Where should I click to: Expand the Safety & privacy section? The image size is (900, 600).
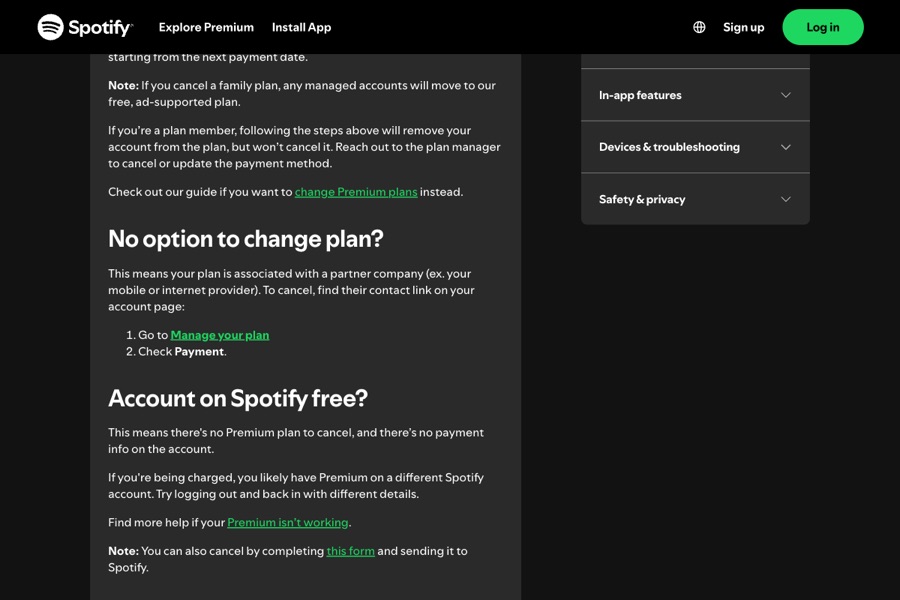pyautogui.click(x=695, y=199)
